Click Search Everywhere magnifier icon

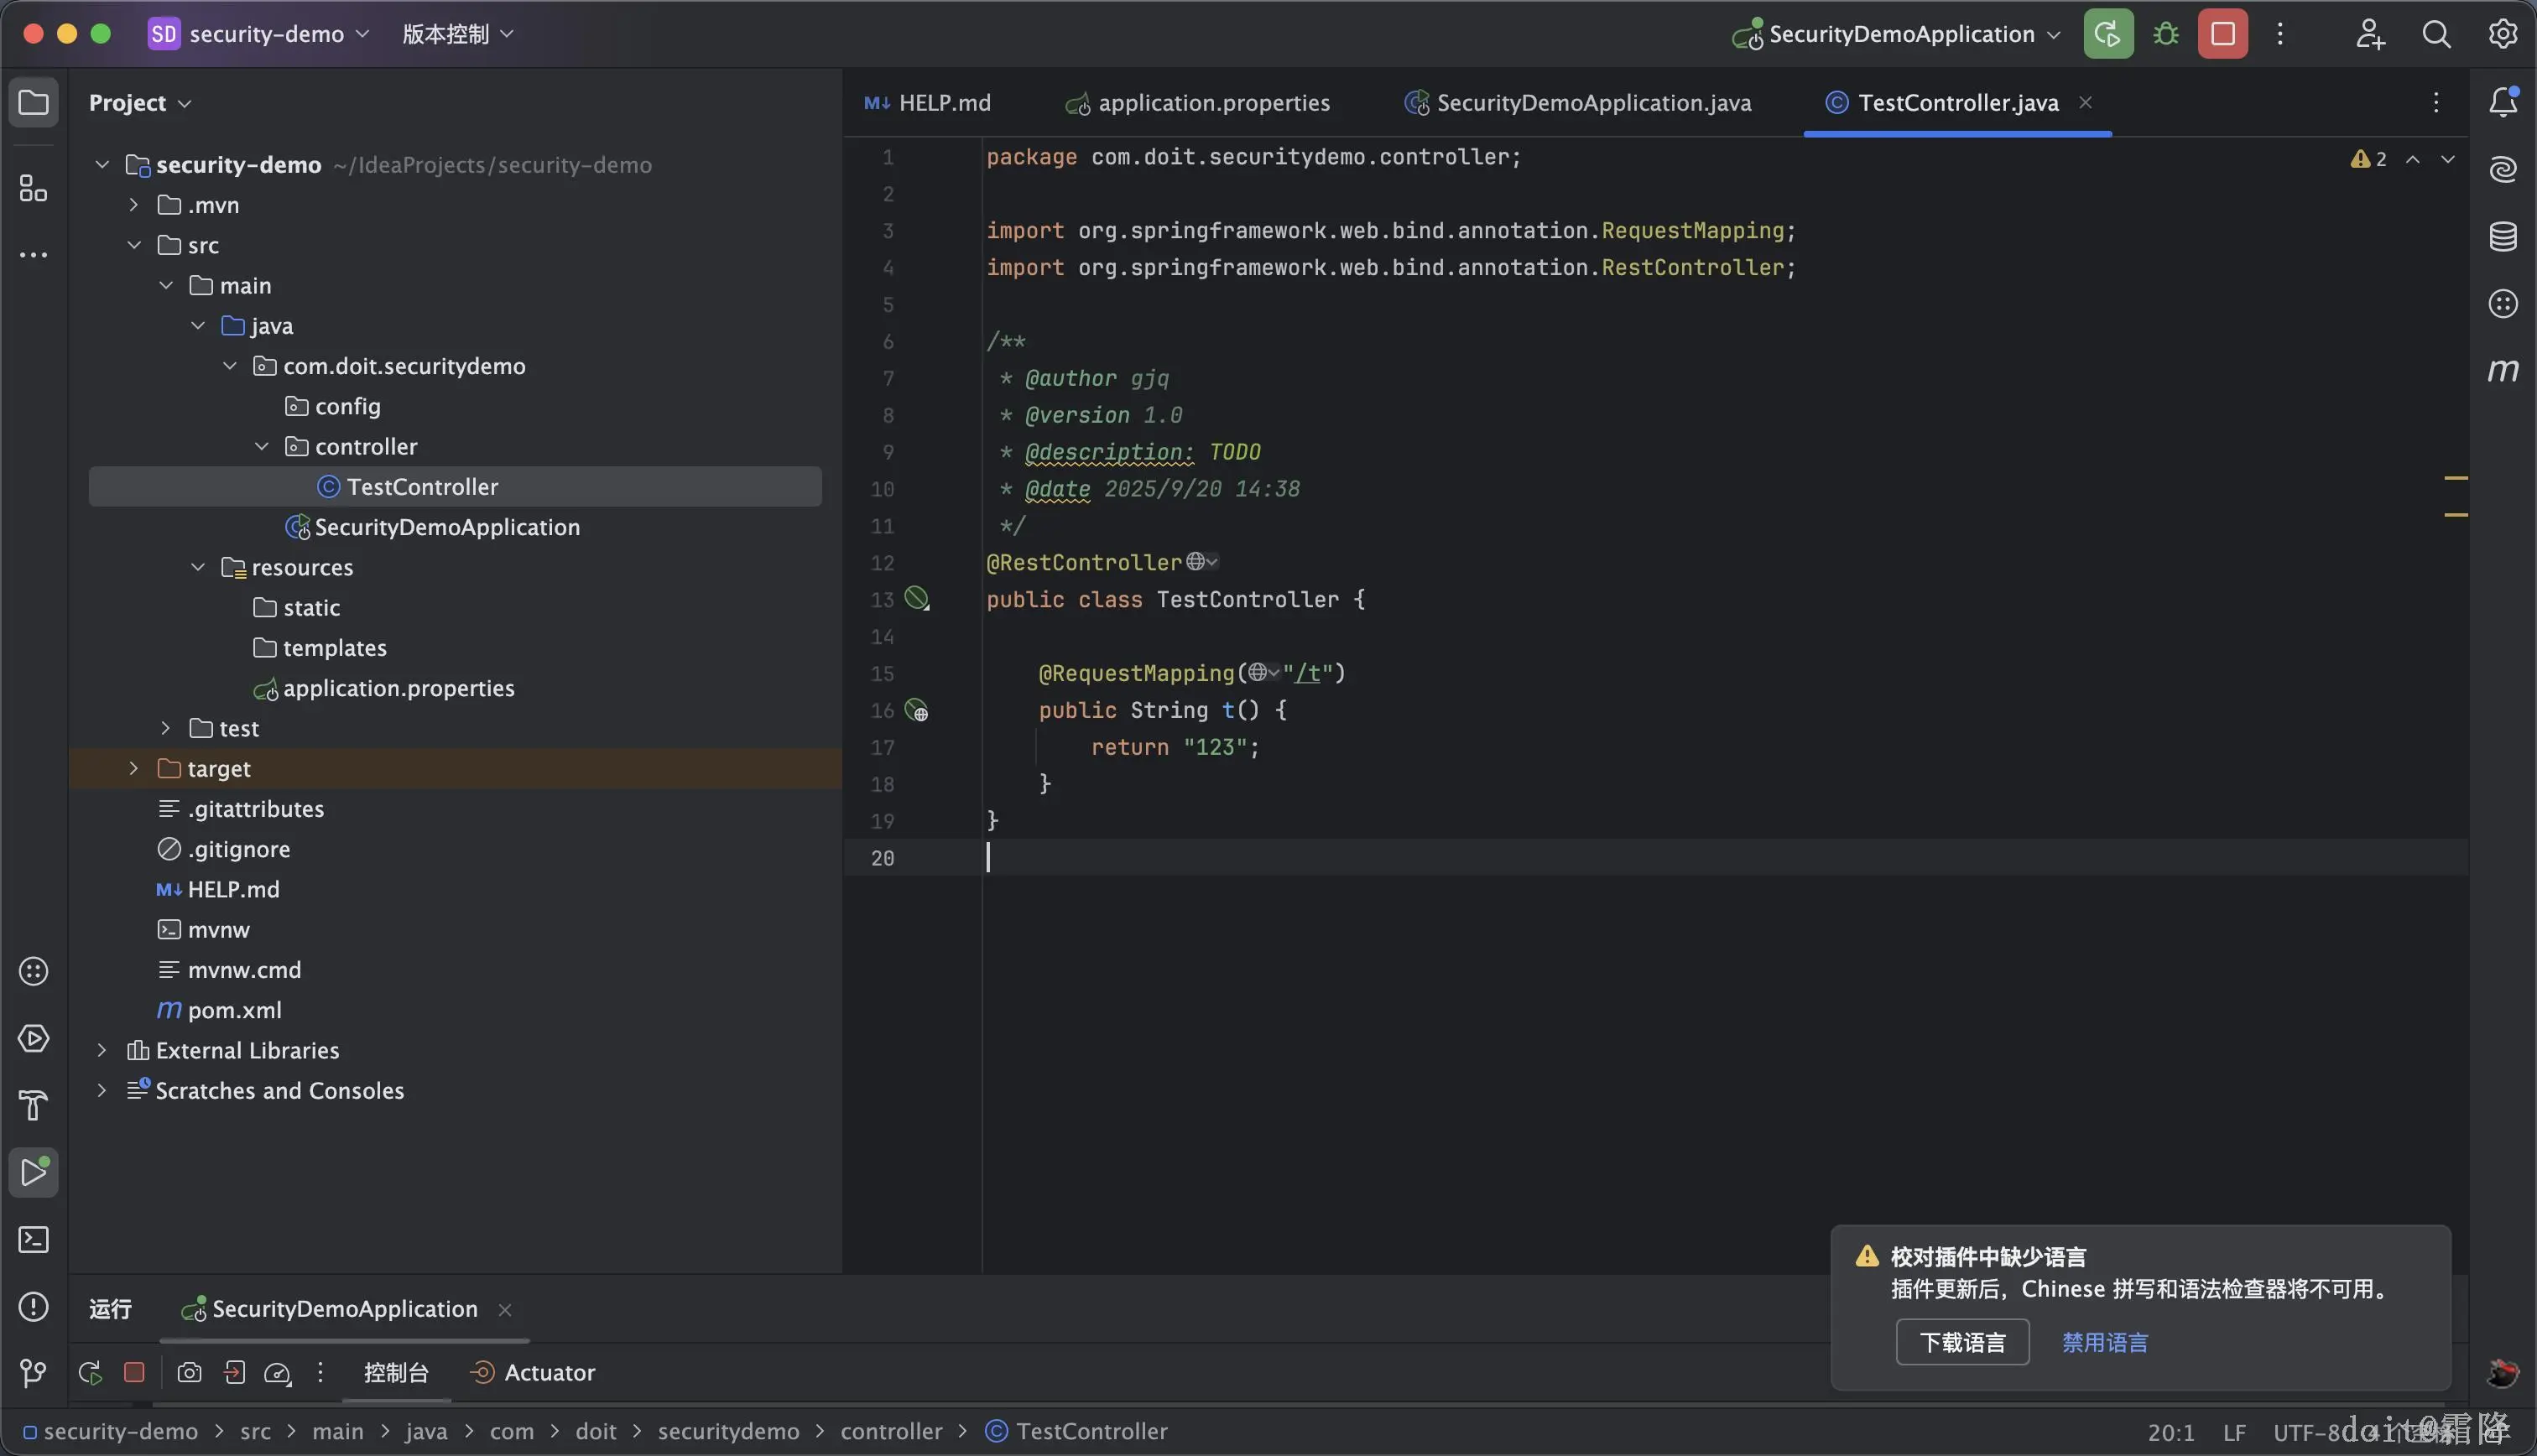pyautogui.click(x=2436, y=34)
